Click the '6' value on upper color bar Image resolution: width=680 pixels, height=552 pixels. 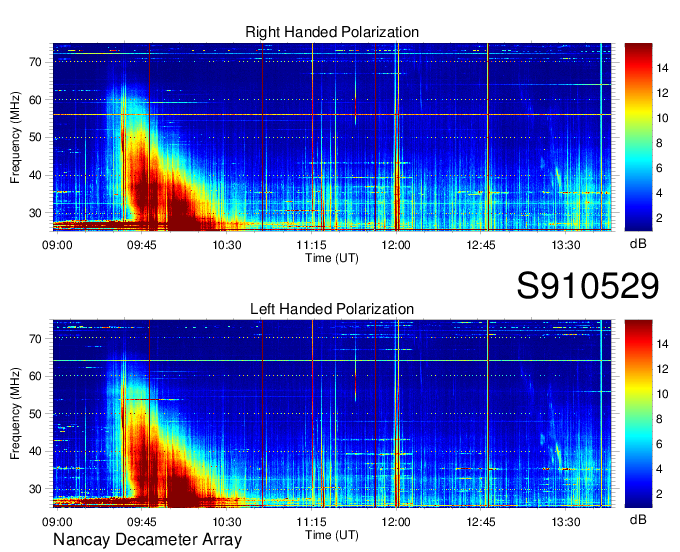coord(659,168)
